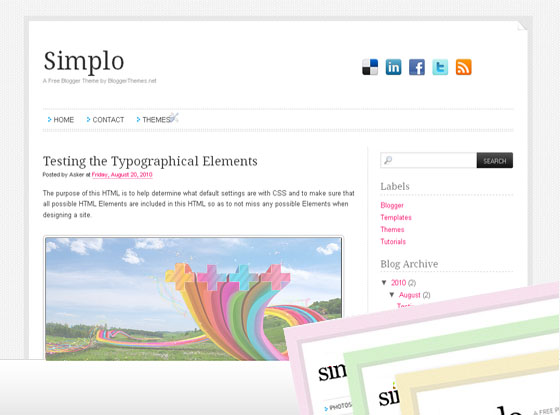Image resolution: width=560 pixels, height=415 pixels.
Task: Open the Facebook social icon
Action: [417, 67]
